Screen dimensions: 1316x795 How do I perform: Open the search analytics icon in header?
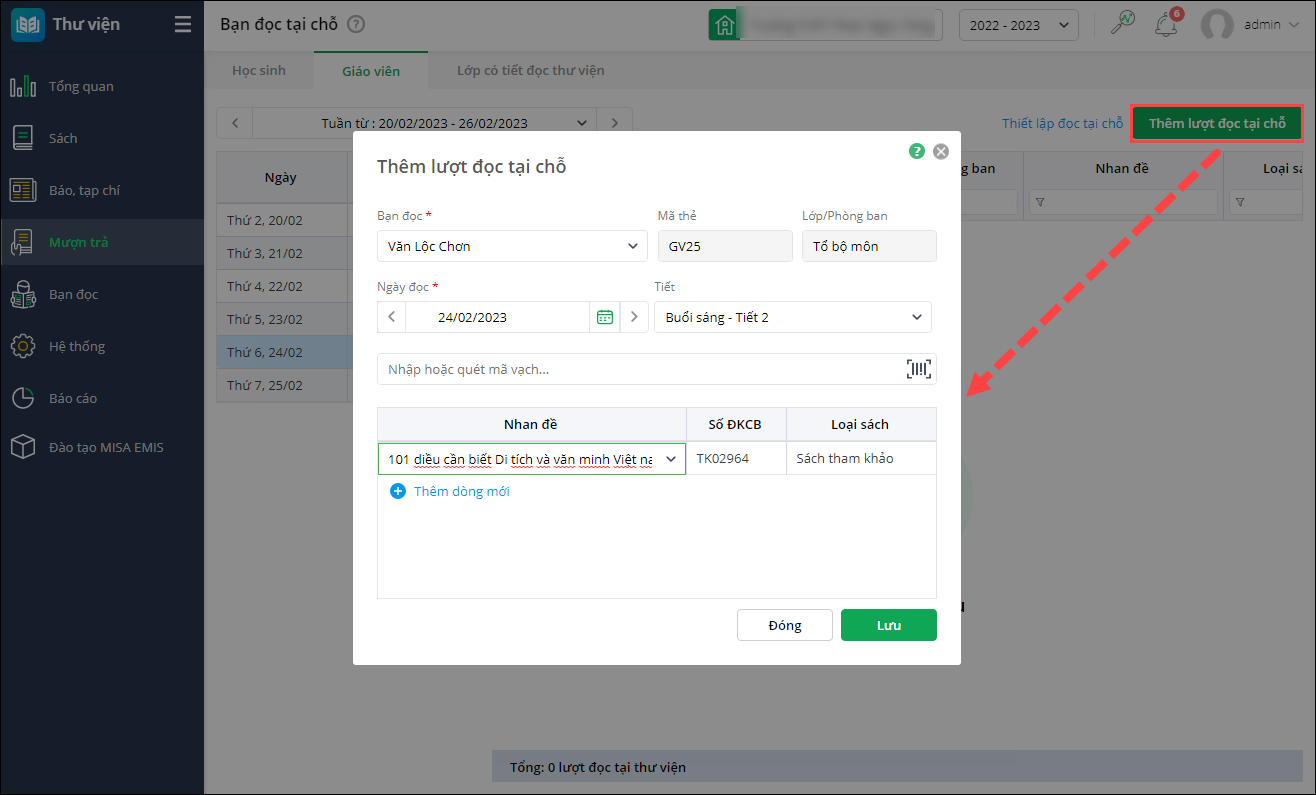(x=1123, y=25)
